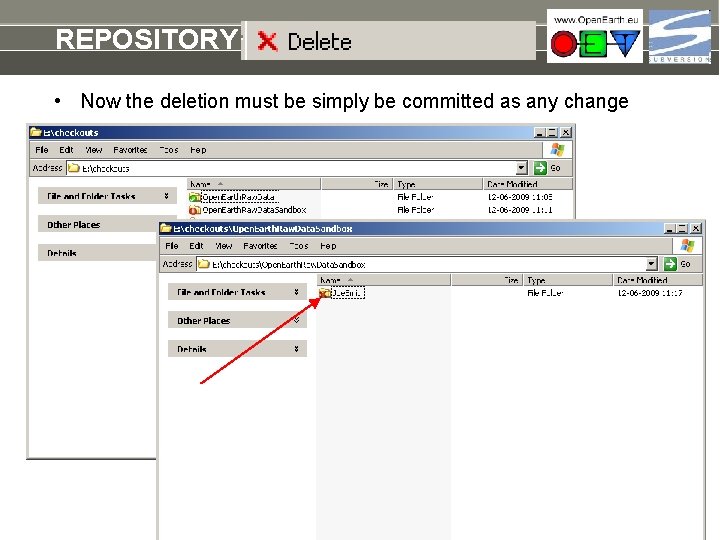
Task: Open Edit menu in OpenEarthRawDataSandbox window
Action: (x=196, y=246)
